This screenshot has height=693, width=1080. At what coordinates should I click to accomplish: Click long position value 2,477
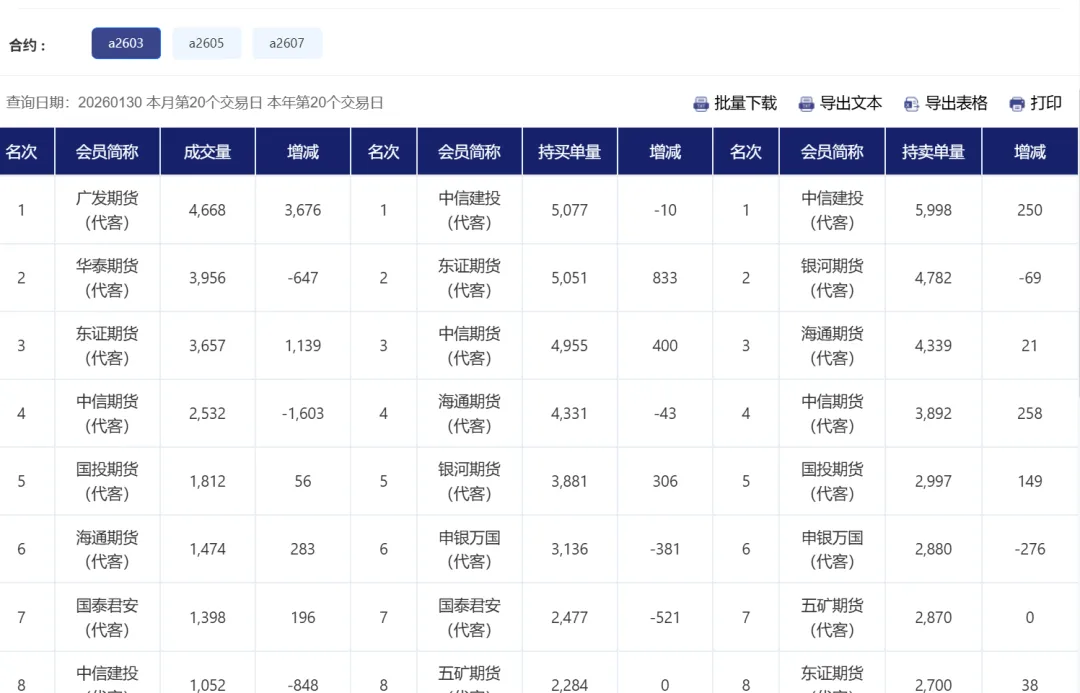pos(570,617)
